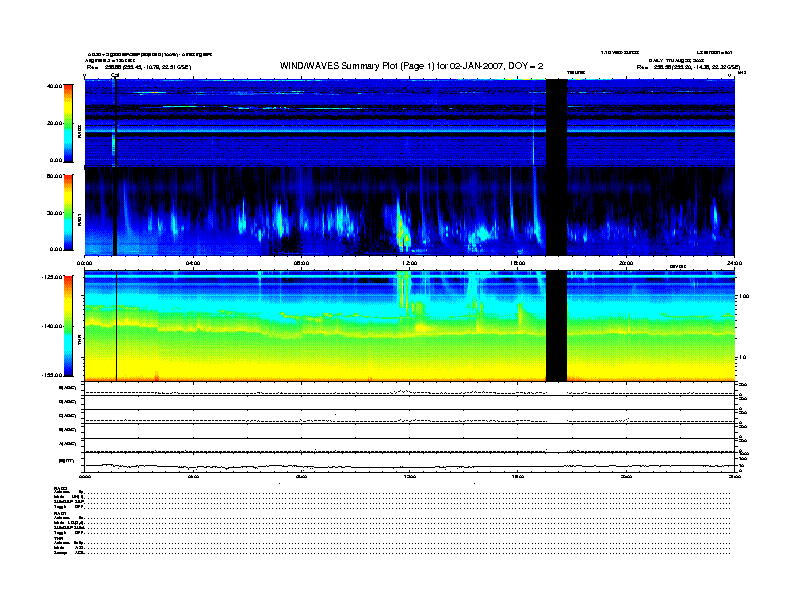Image resolution: width=792 pixels, height=612 pixels.
Task: Click the 08:00 label under the RAD1 spectrogram
Action: pos(301,263)
